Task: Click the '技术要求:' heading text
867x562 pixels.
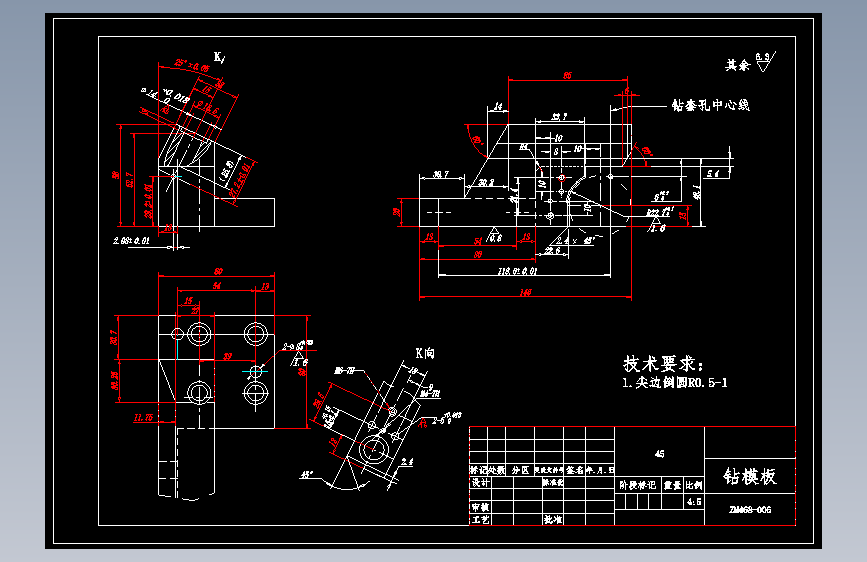Action: pyautogui.click(x=663, y=363)
